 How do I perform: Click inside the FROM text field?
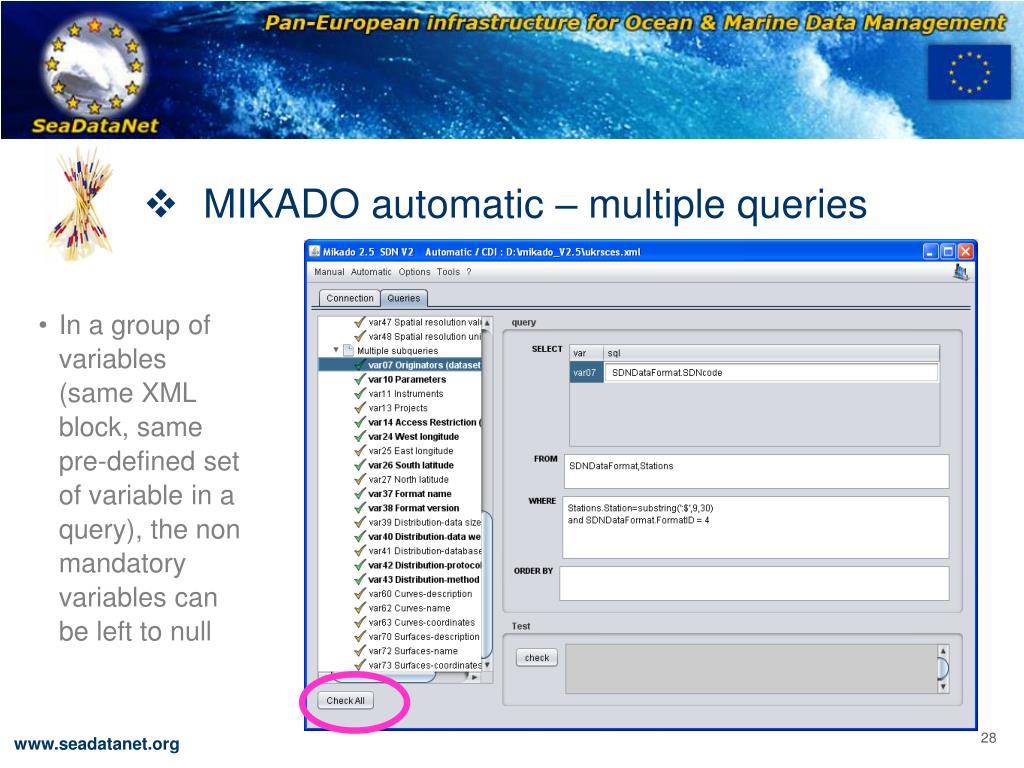pos(756,471)
